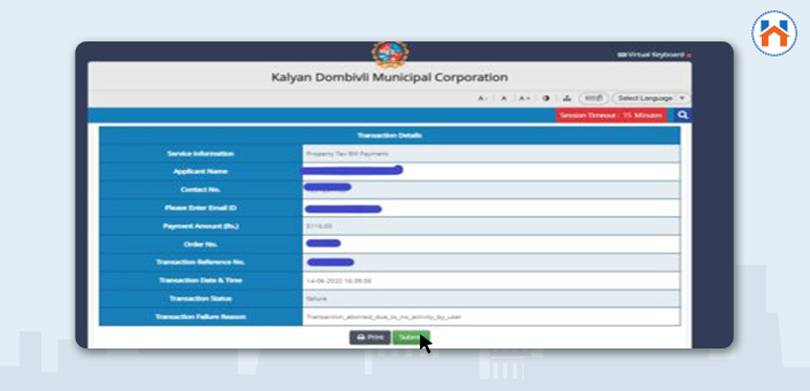This screenshot has width=810, height=391.
Task: Click the Select Language dropdown arrow
Action: point(682,98)
